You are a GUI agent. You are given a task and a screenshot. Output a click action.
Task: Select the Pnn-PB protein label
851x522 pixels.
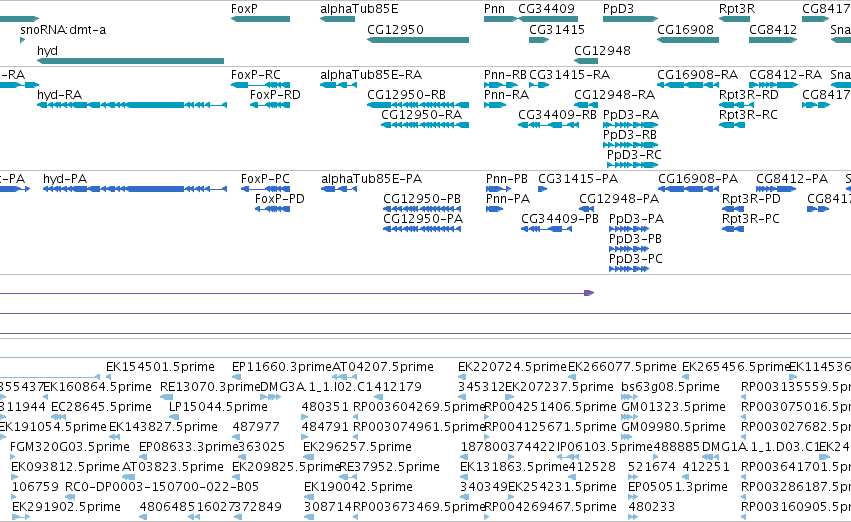(507, 179)
